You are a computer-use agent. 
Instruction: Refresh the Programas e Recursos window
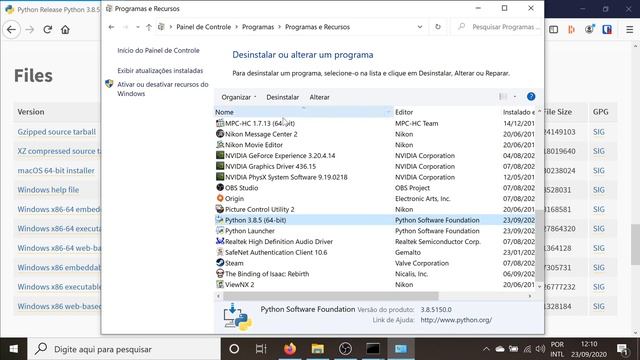pos(438,27)
